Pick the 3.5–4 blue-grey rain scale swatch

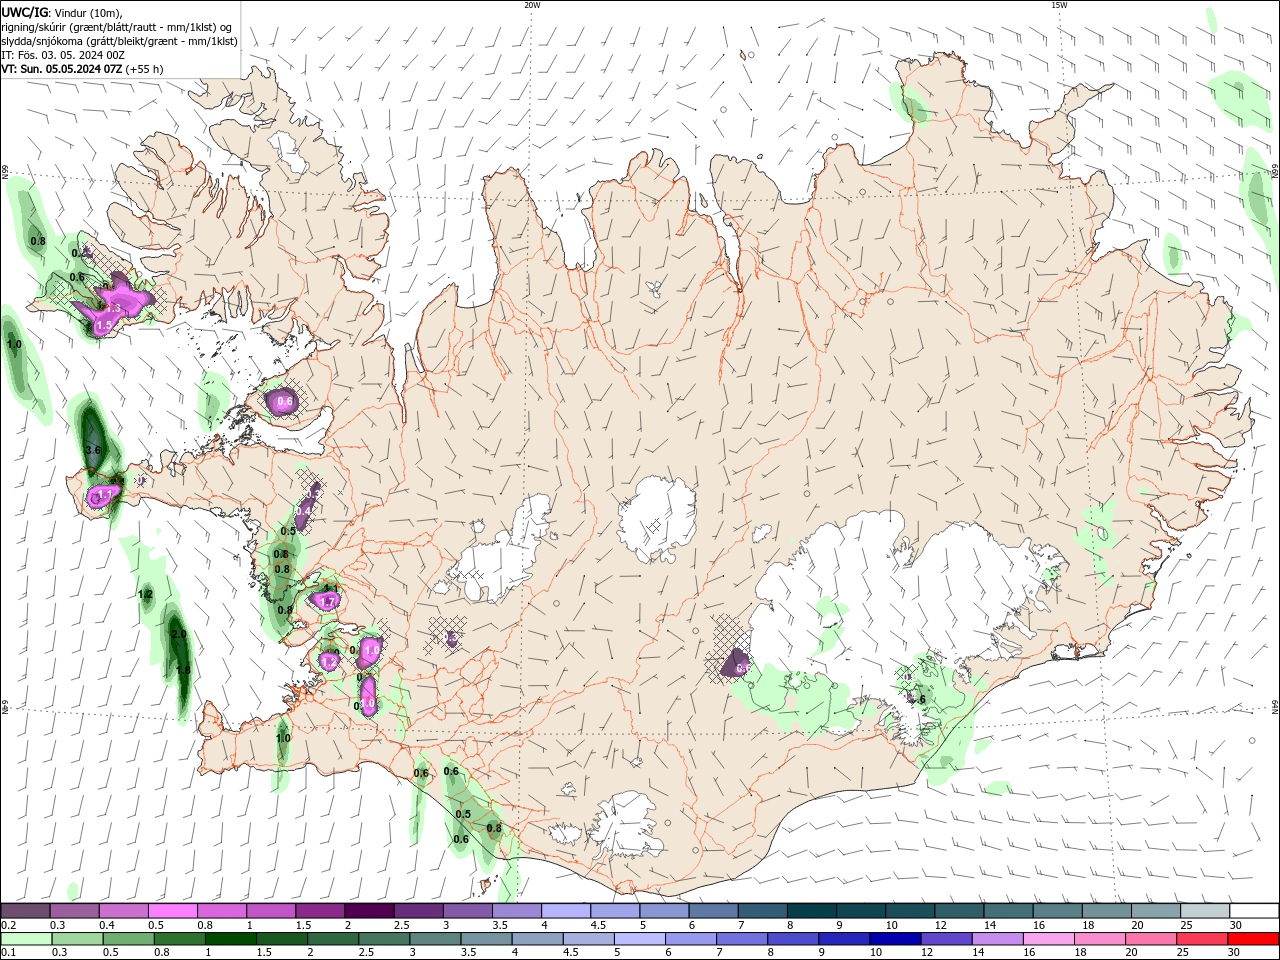pyautogui.click(x=487, y=939)
